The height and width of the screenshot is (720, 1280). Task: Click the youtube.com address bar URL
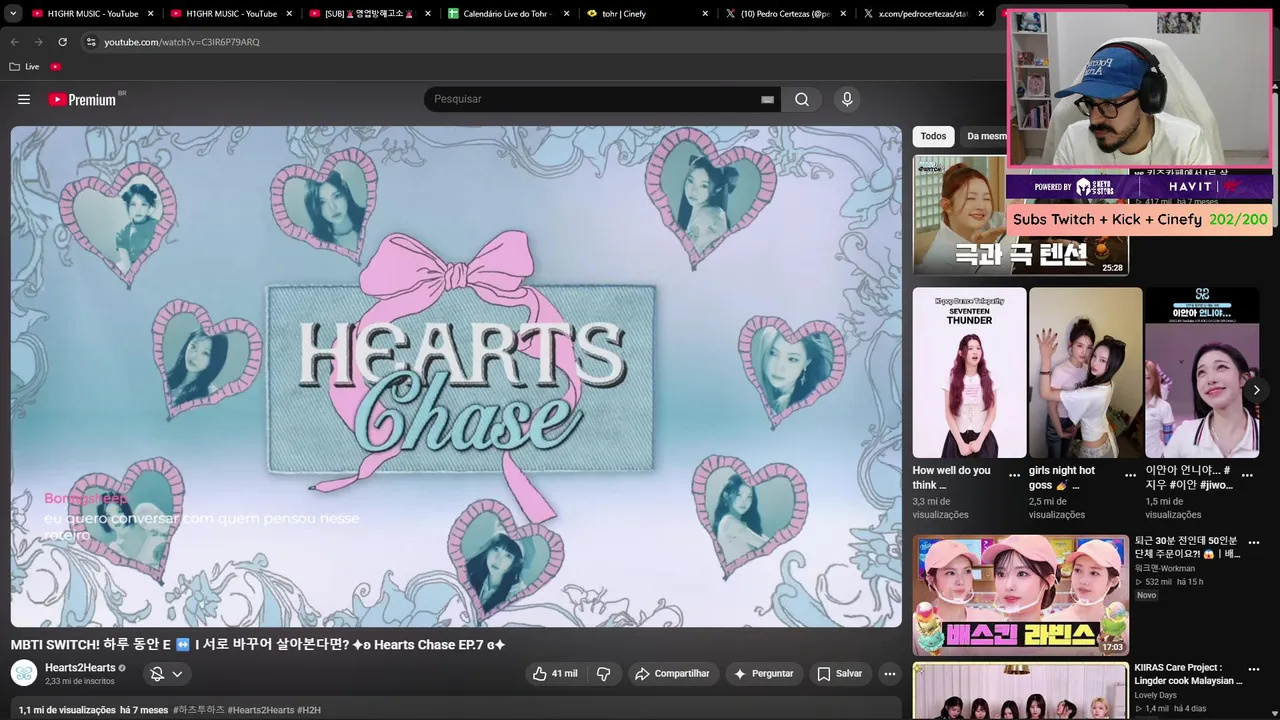(182, 42)
